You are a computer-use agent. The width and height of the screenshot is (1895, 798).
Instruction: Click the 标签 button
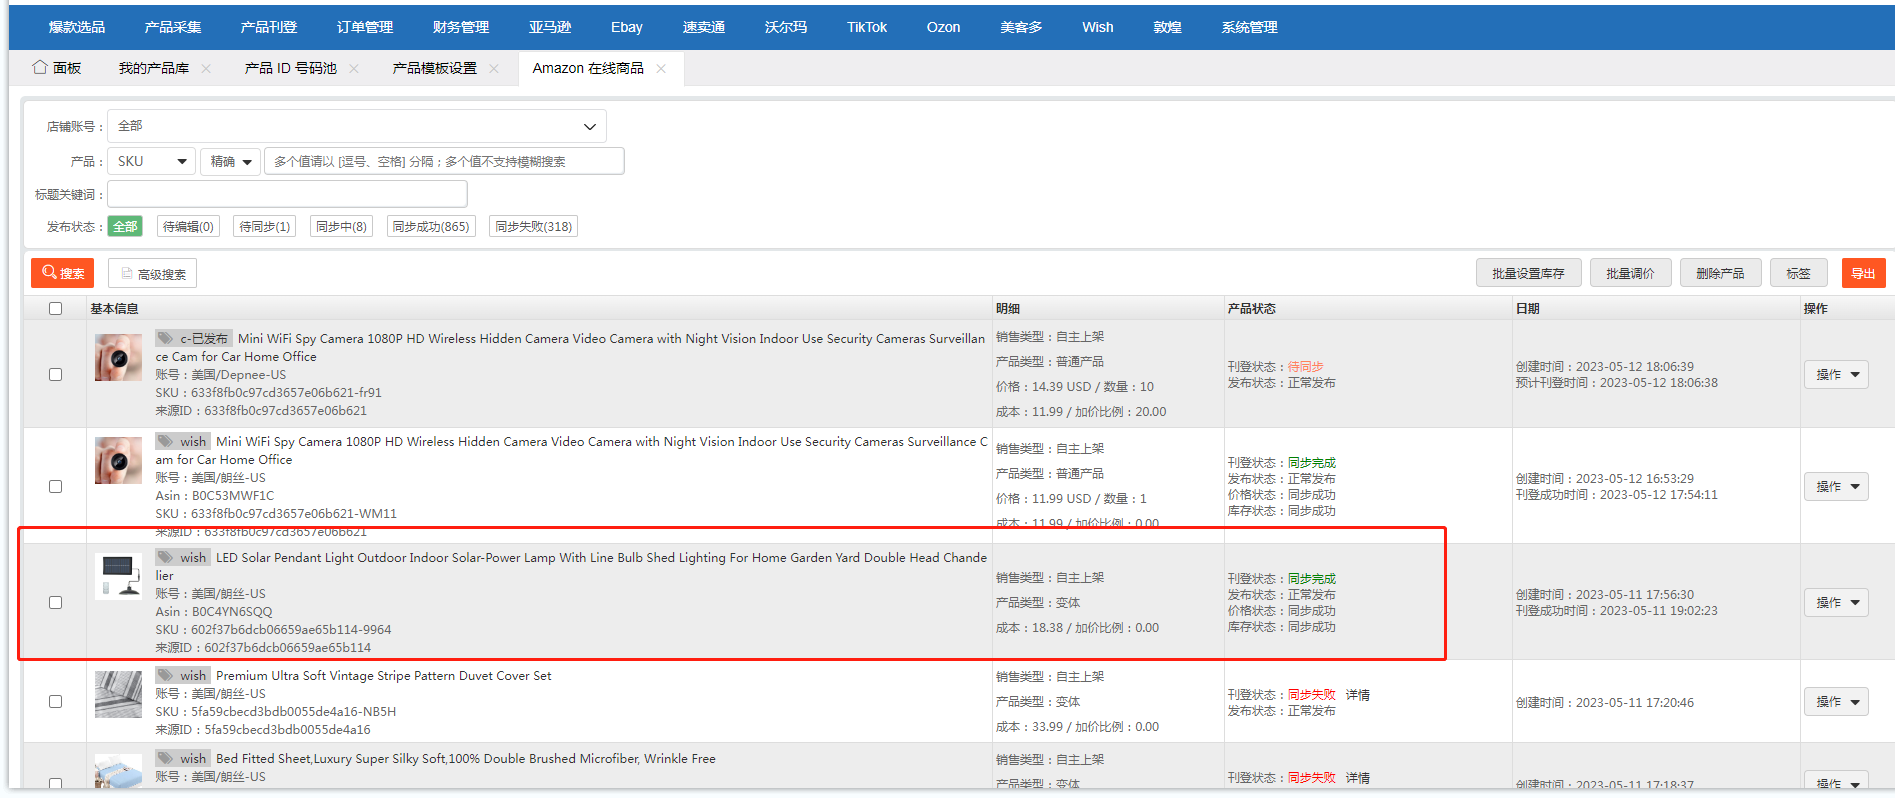1798,273
